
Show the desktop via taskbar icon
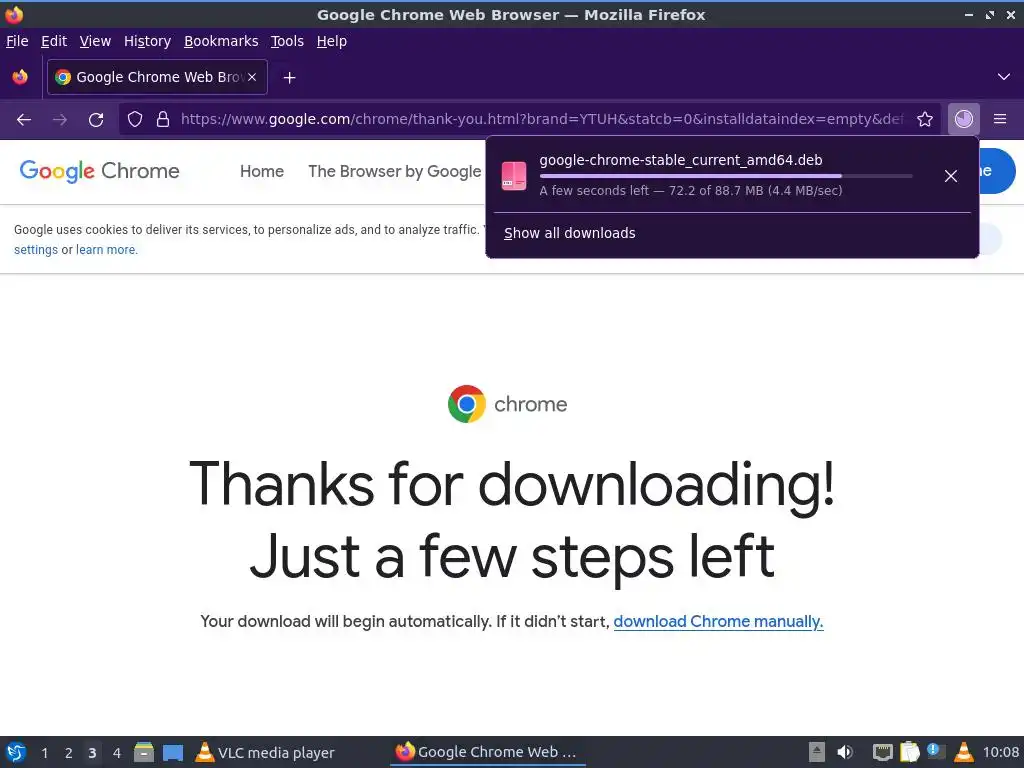(x=173, y=752)
